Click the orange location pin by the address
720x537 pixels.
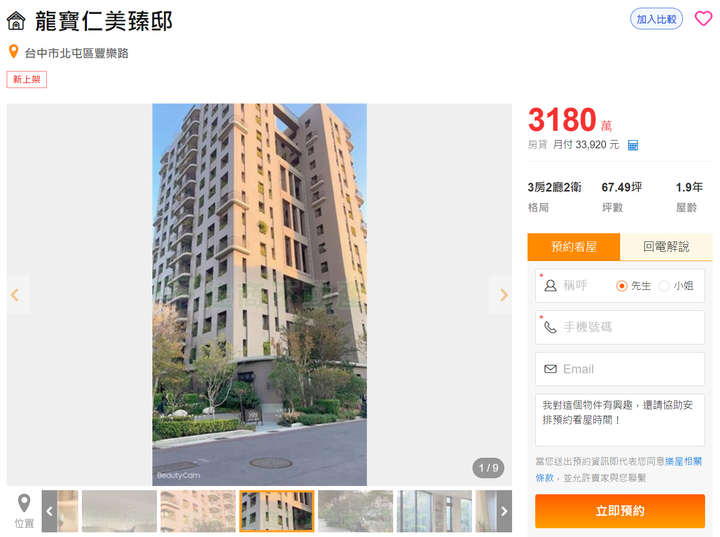tap(14, 51)
